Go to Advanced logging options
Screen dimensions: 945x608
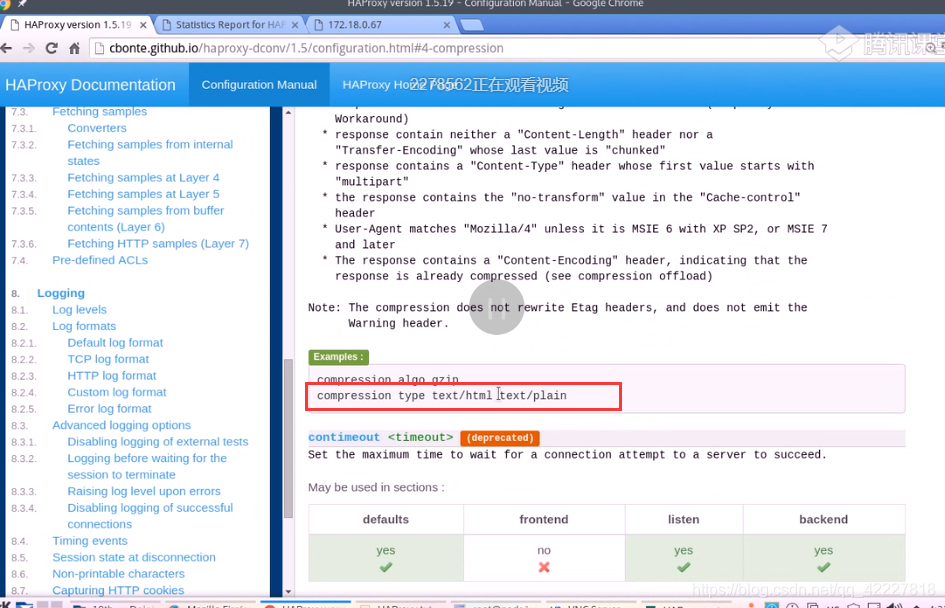121,425
